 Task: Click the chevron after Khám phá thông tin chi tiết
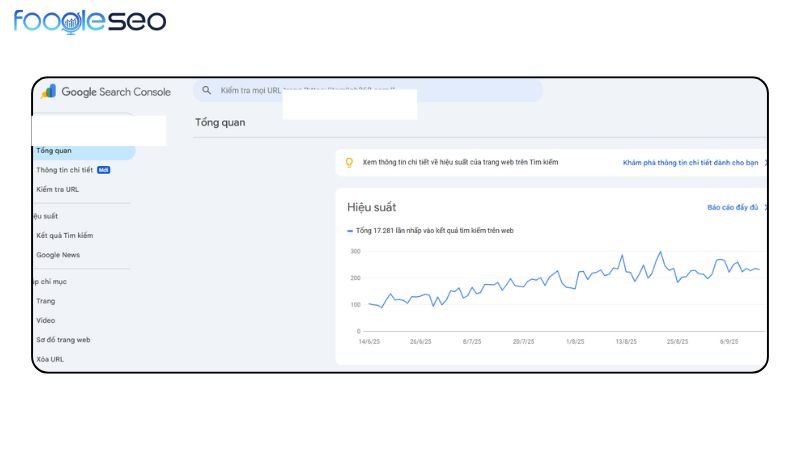click(765, 162)
